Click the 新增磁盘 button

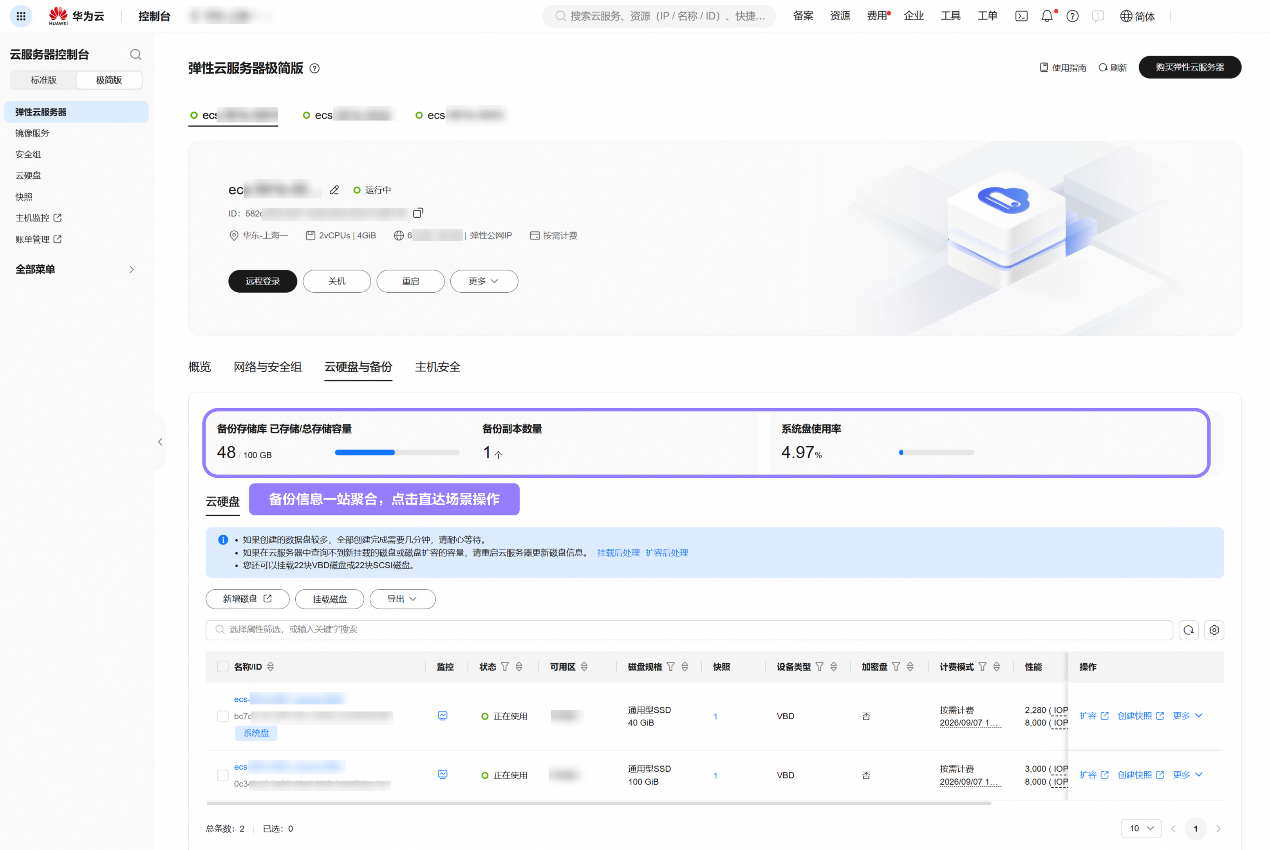click(247, 599)
